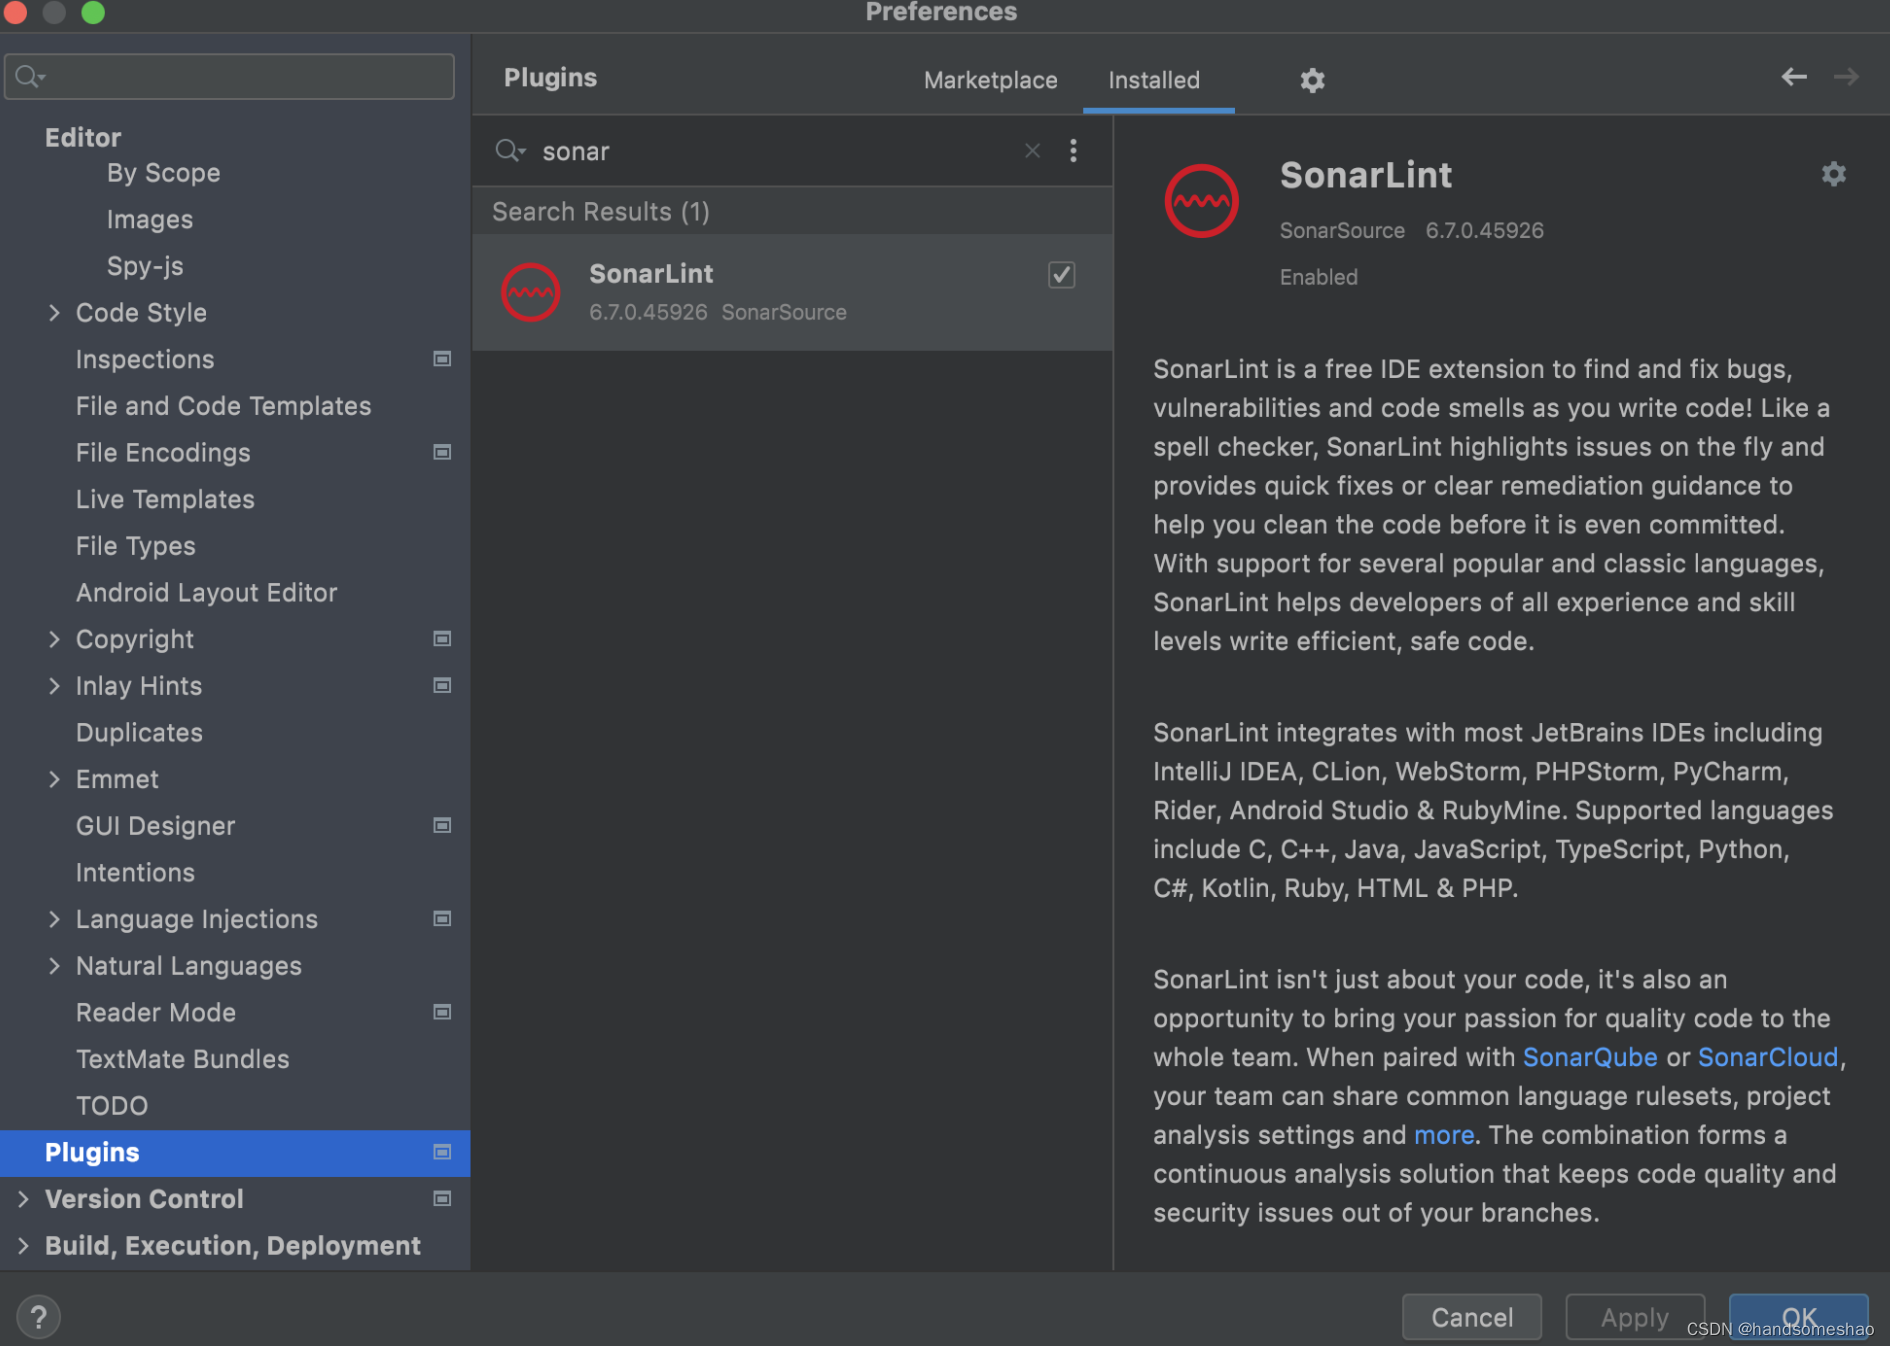Expand Build, Execution, Deployment section
Image resolution: width=1890 pixels, height=1346 pixels.
pyautogui.click(x=22, y=1245)
